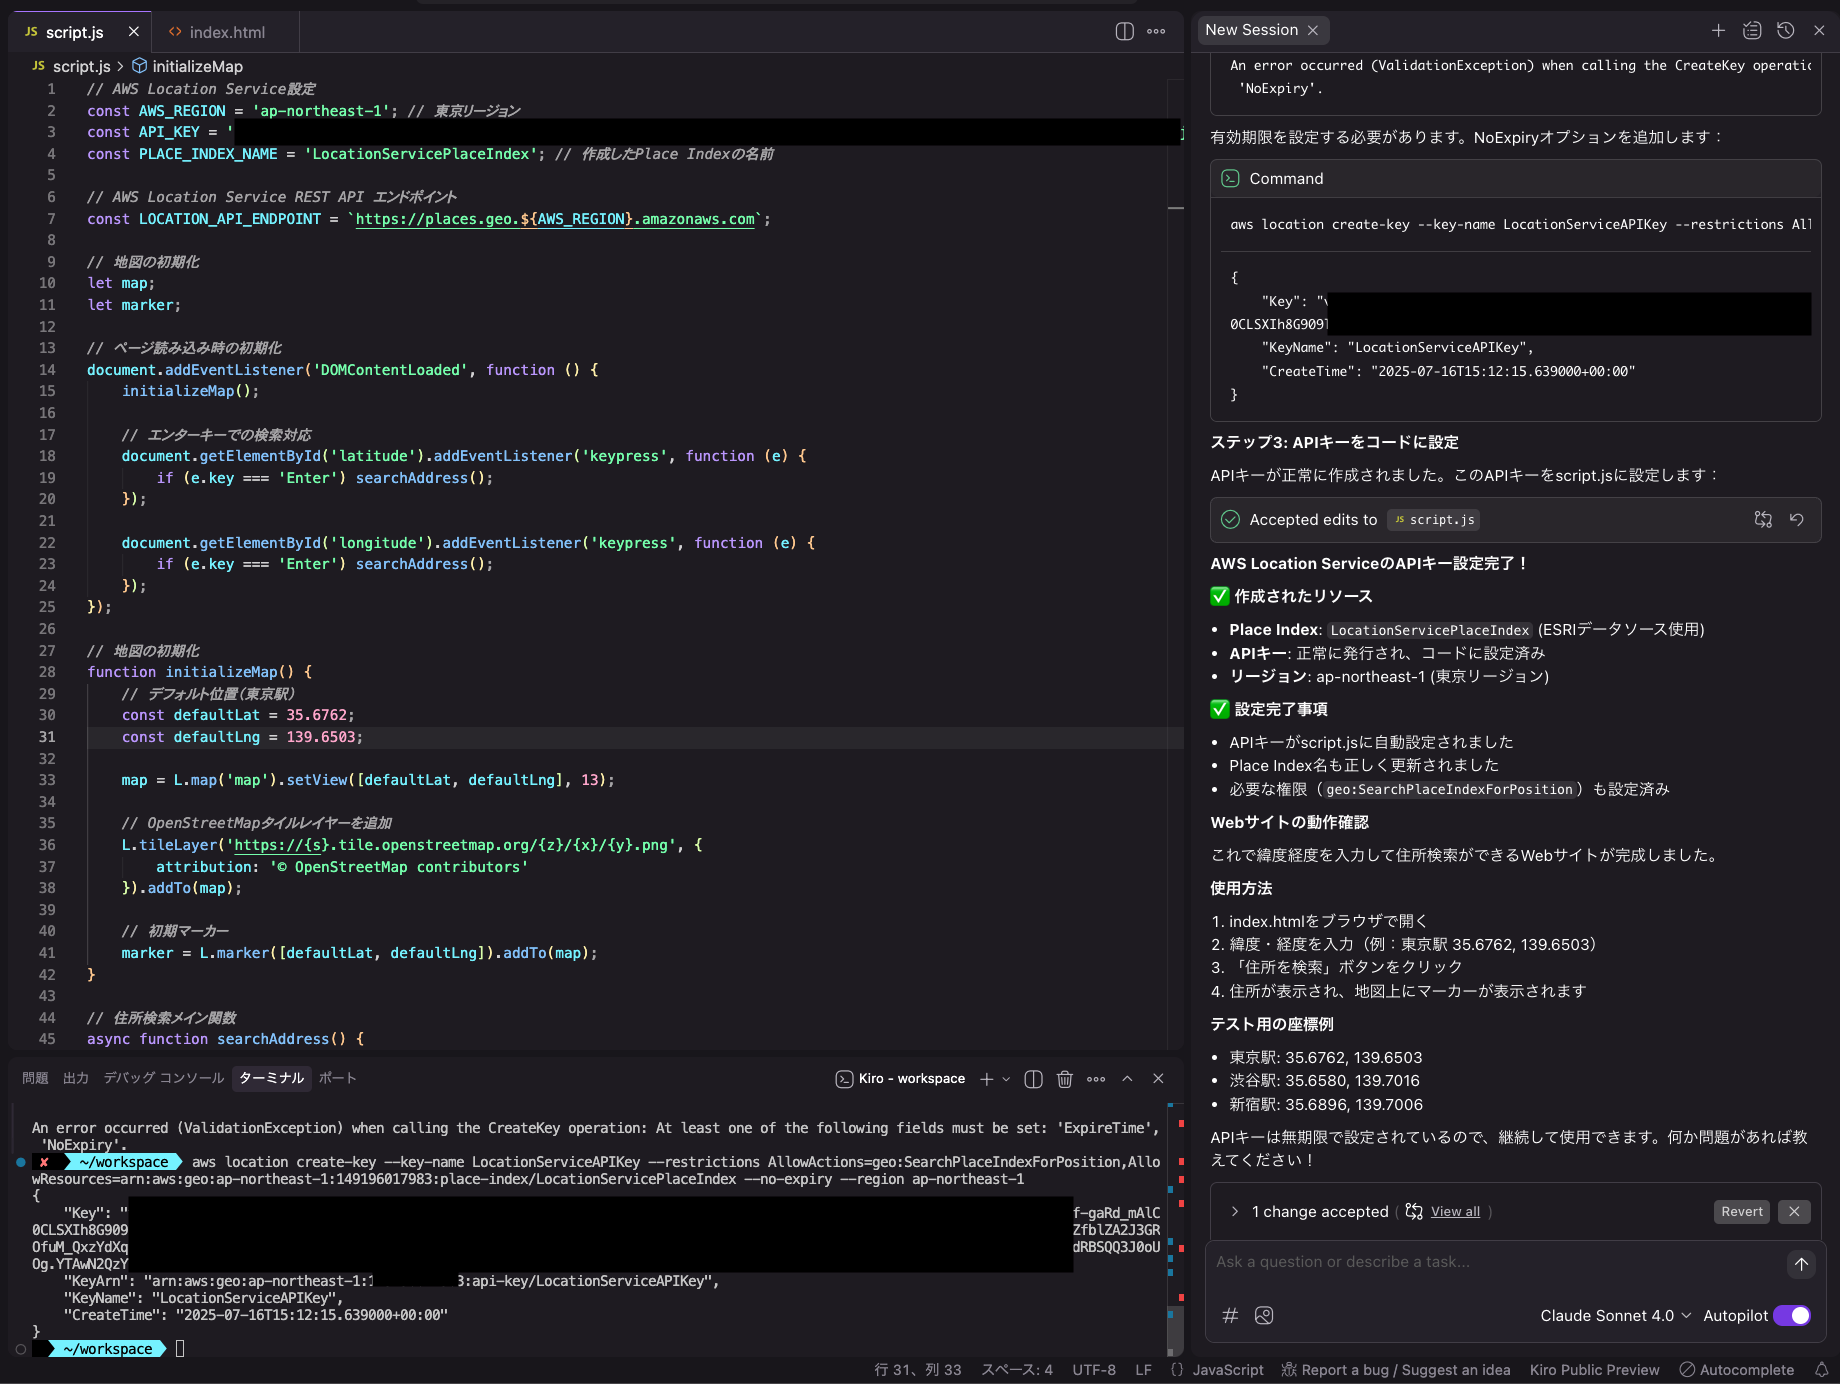Click the cursor position '行 31、列 33'
1840x1384 pixels.
pyautogui.click(x=918, y=1370)
